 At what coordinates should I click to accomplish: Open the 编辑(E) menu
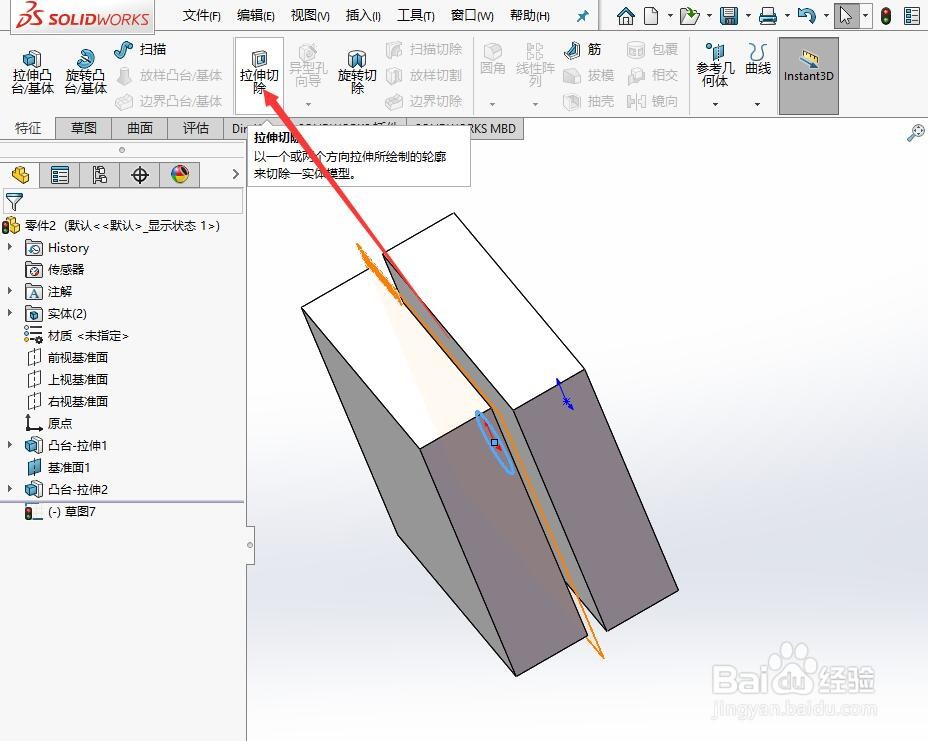pyautogui.click(x=255, y=16)
